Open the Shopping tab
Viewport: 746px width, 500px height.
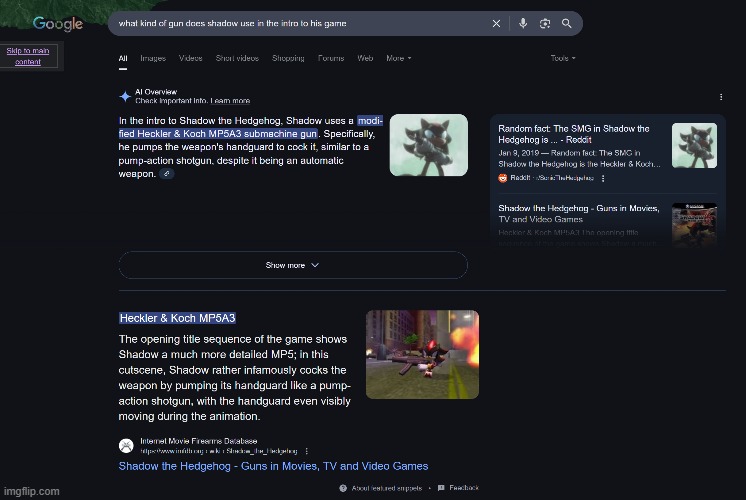point(288,58)
